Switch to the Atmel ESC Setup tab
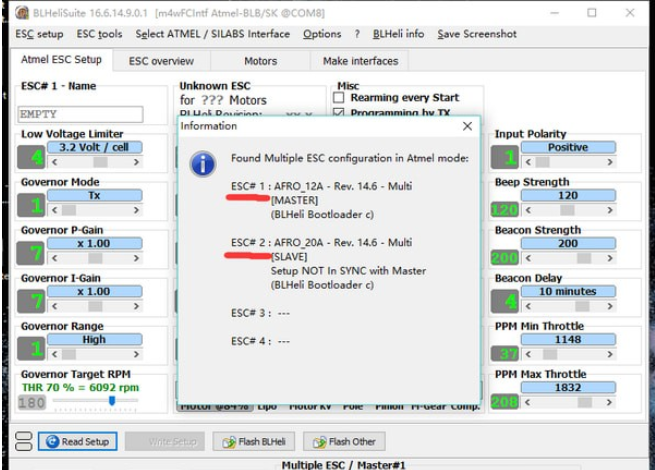 tap(61, 60)
